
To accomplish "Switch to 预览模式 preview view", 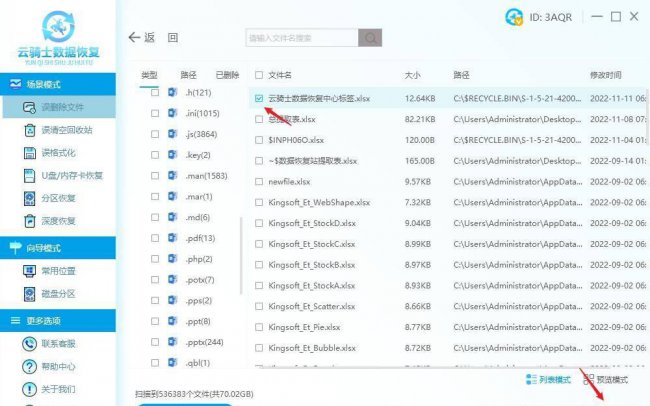I will click(x=606, y=379).
